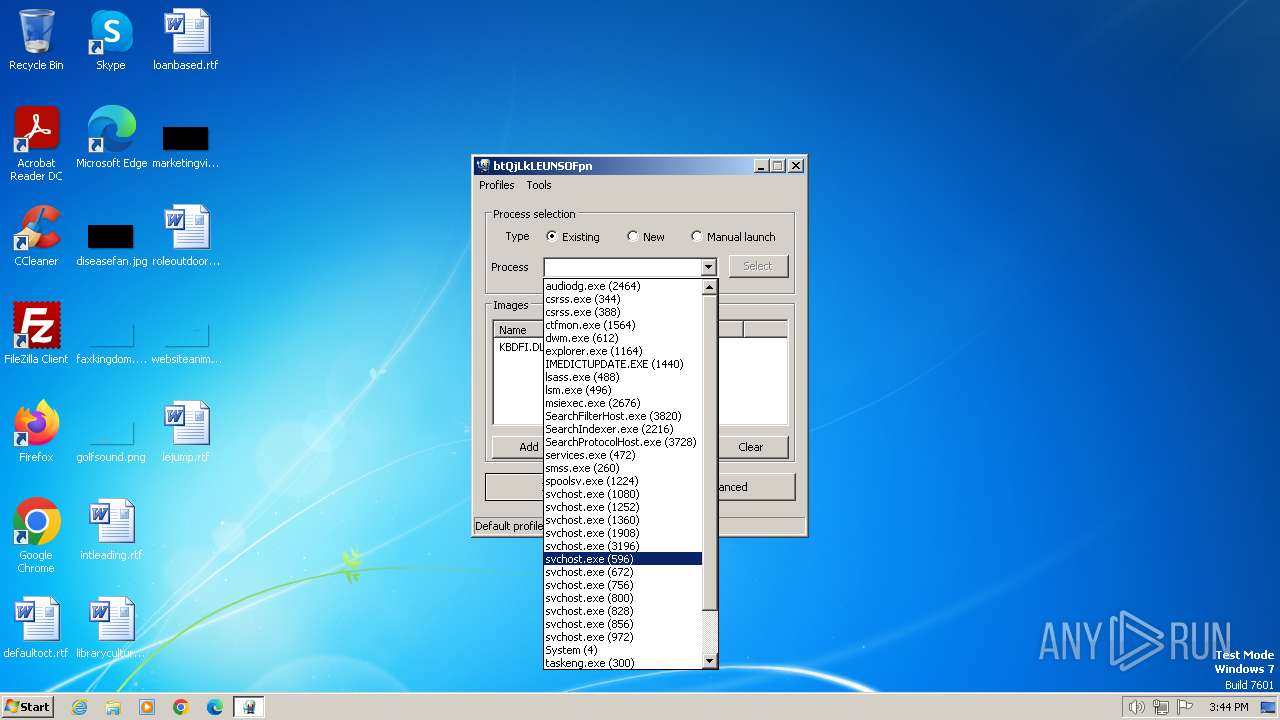This screenshot has height=720, width=1280.
Task: Collapse the Process dropdown arrow
Action: [708, 267]
